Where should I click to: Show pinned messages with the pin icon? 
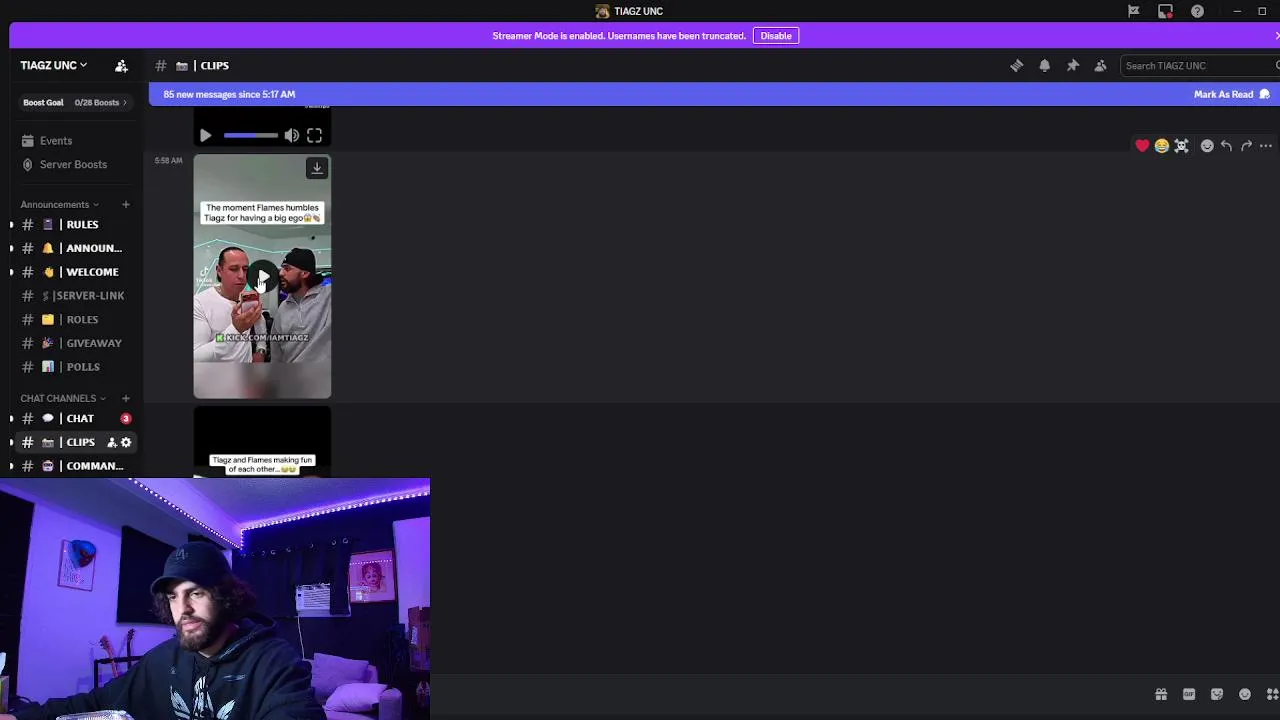pyautogui.click(x=1072, y=65)
